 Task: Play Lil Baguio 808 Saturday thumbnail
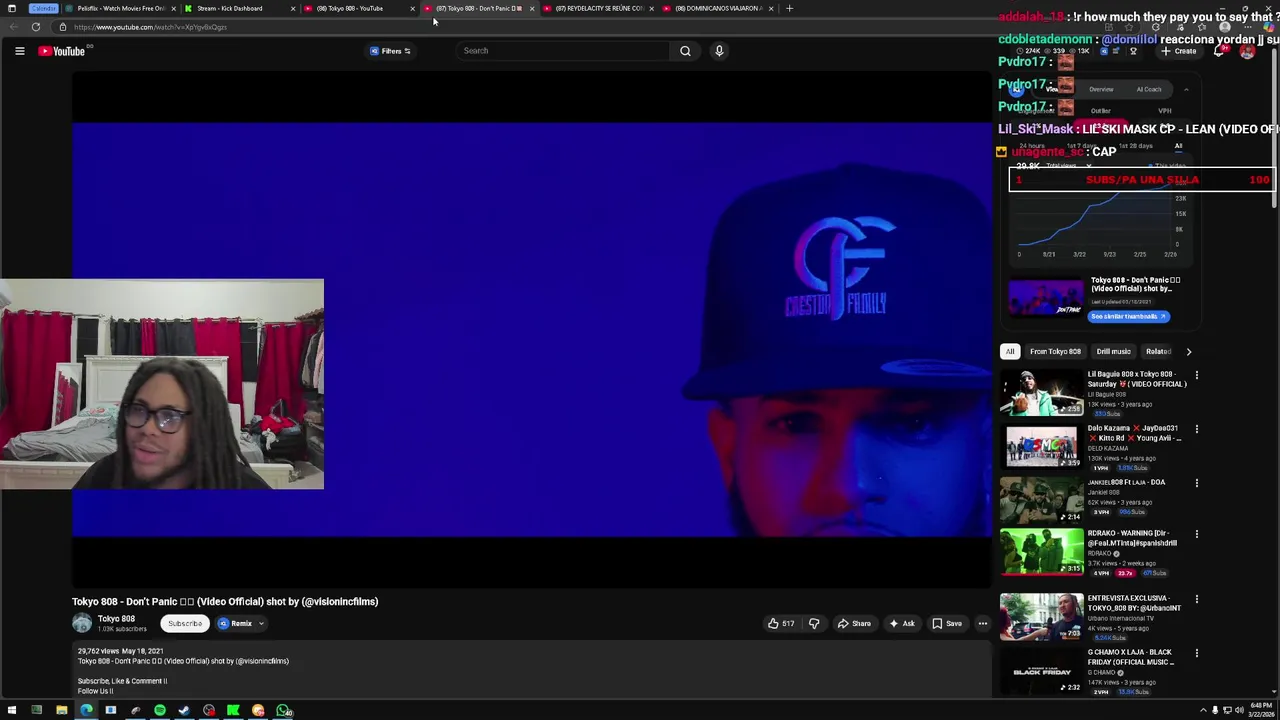[x=1042, y=393]
